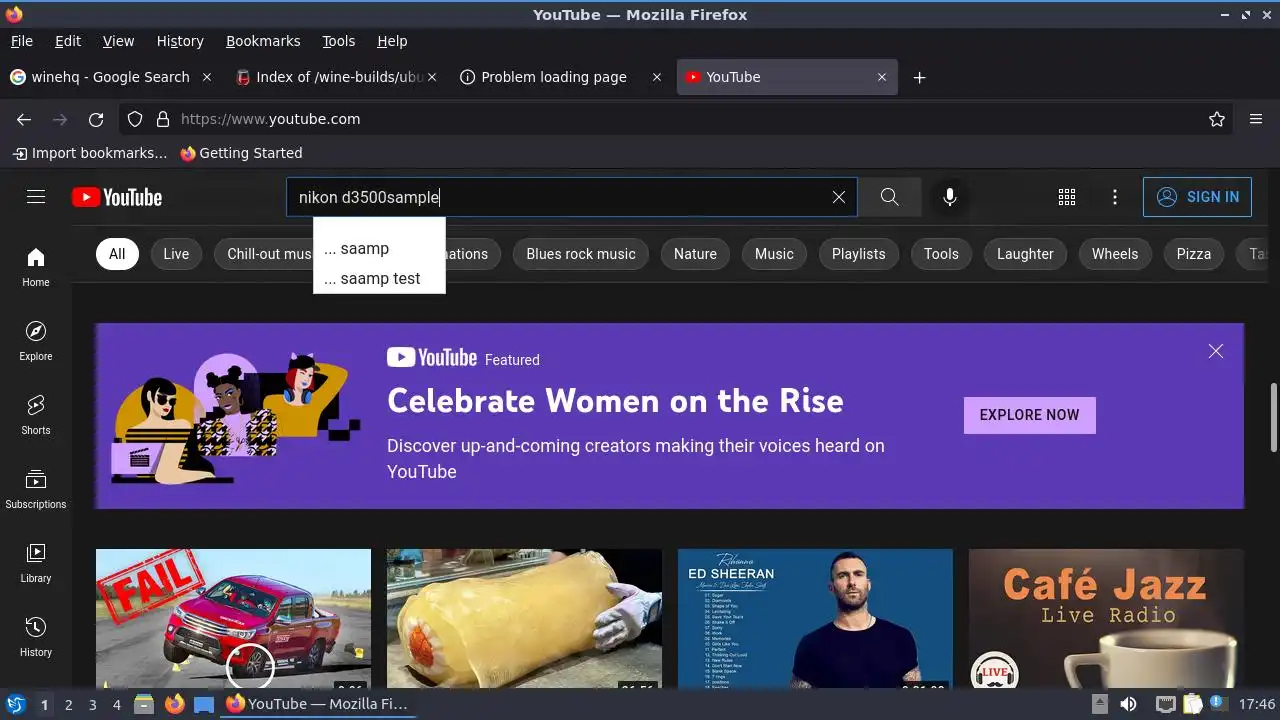The height and width of the screenshot is (720, 1280).
Task: Select the Laughter filter chip
Action: pos(1025,254)
